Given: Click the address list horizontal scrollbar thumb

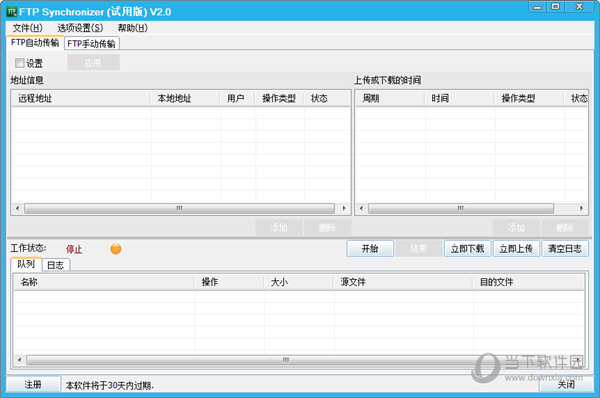Looking at the screenshot, I should click(x=179, y=208).
